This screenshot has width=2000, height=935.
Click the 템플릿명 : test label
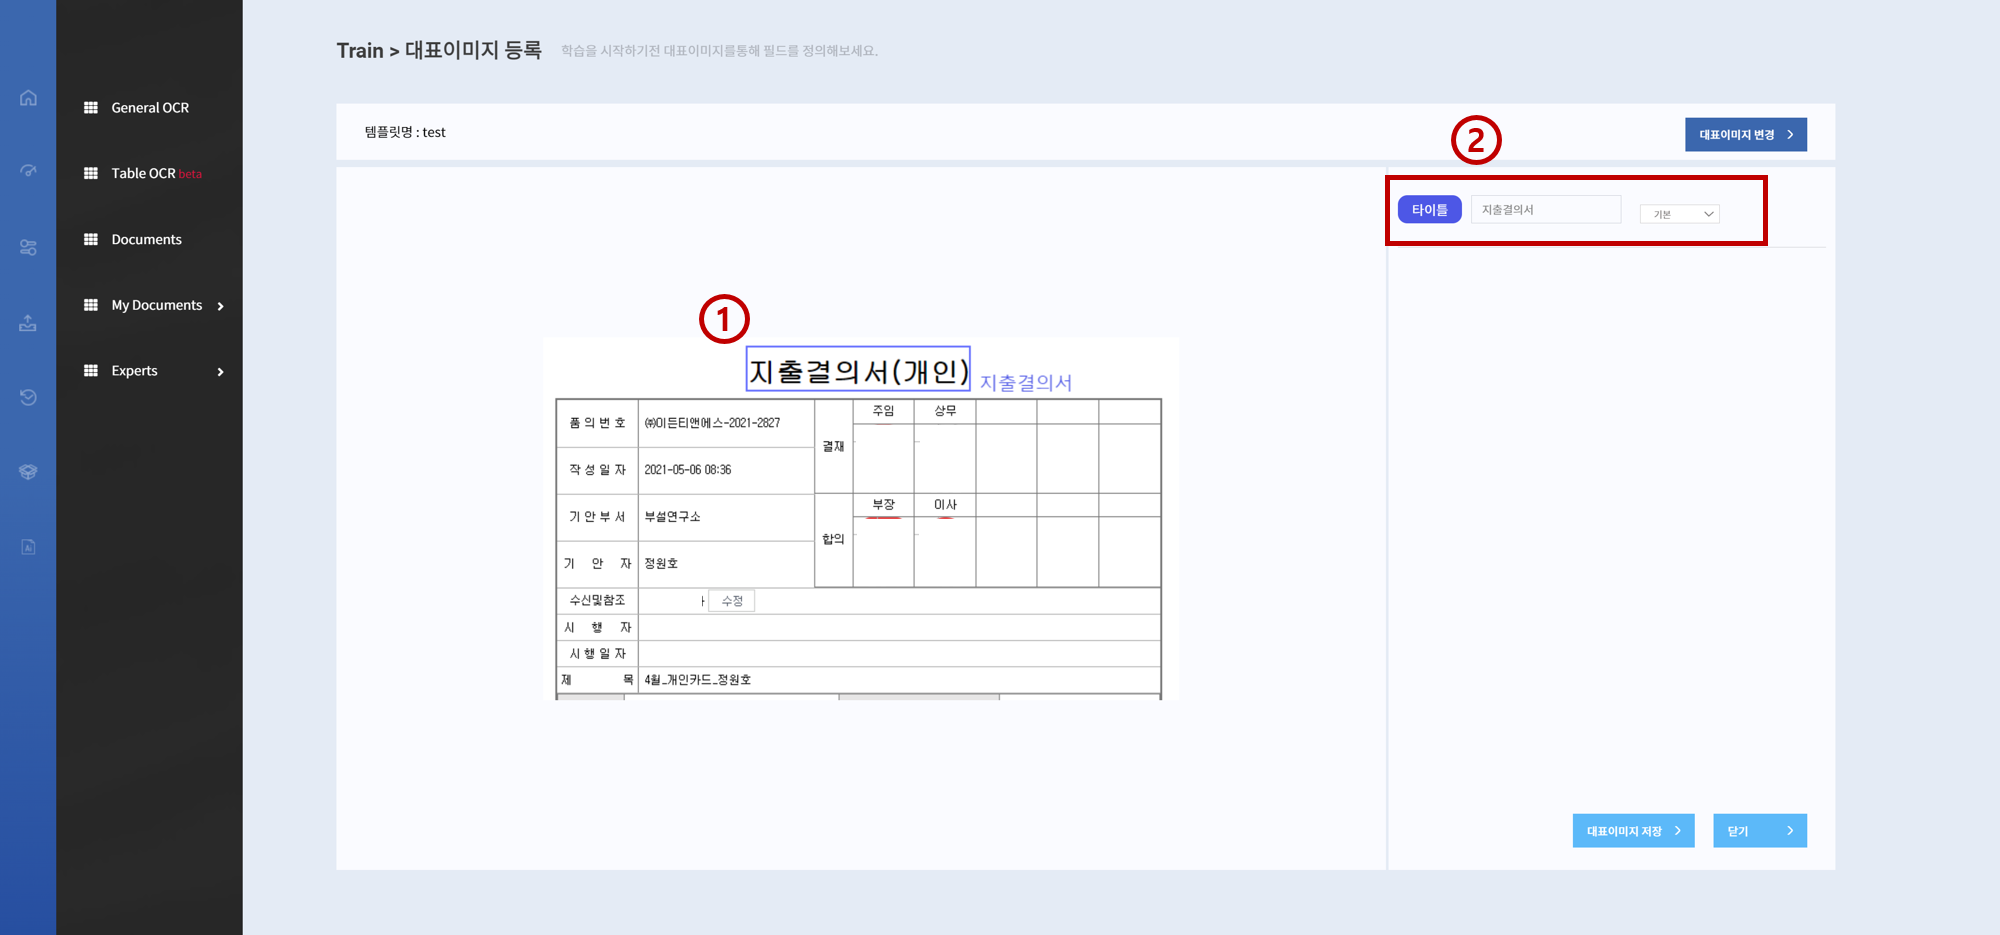click(x=405, y=132)
